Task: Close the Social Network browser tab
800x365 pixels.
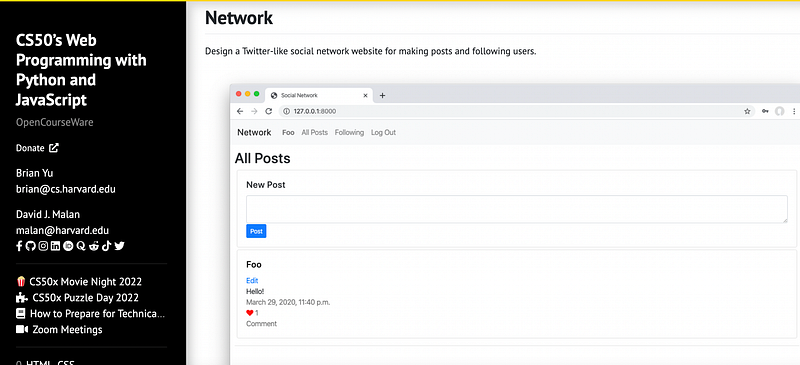Action: tap(365, 95)
